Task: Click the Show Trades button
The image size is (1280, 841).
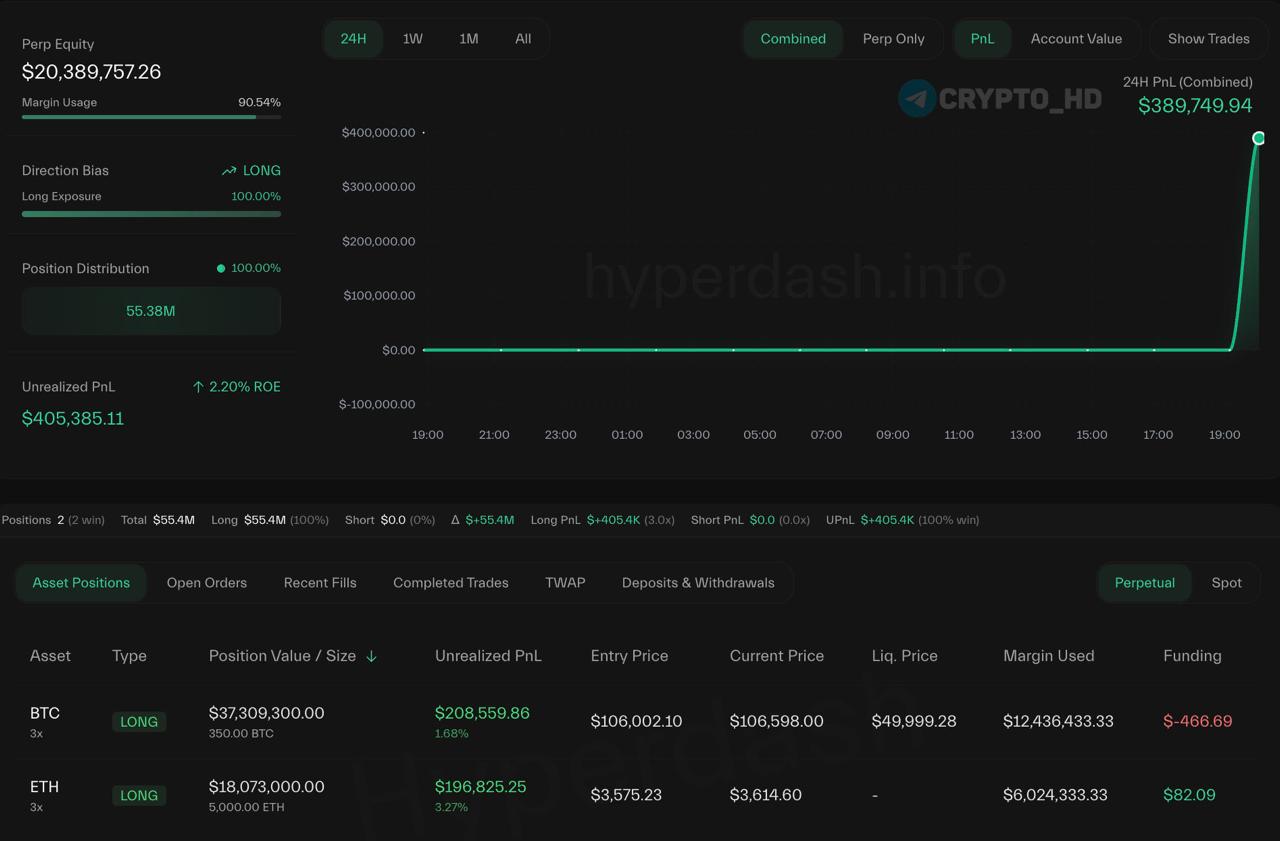Action: [1208, 39]
